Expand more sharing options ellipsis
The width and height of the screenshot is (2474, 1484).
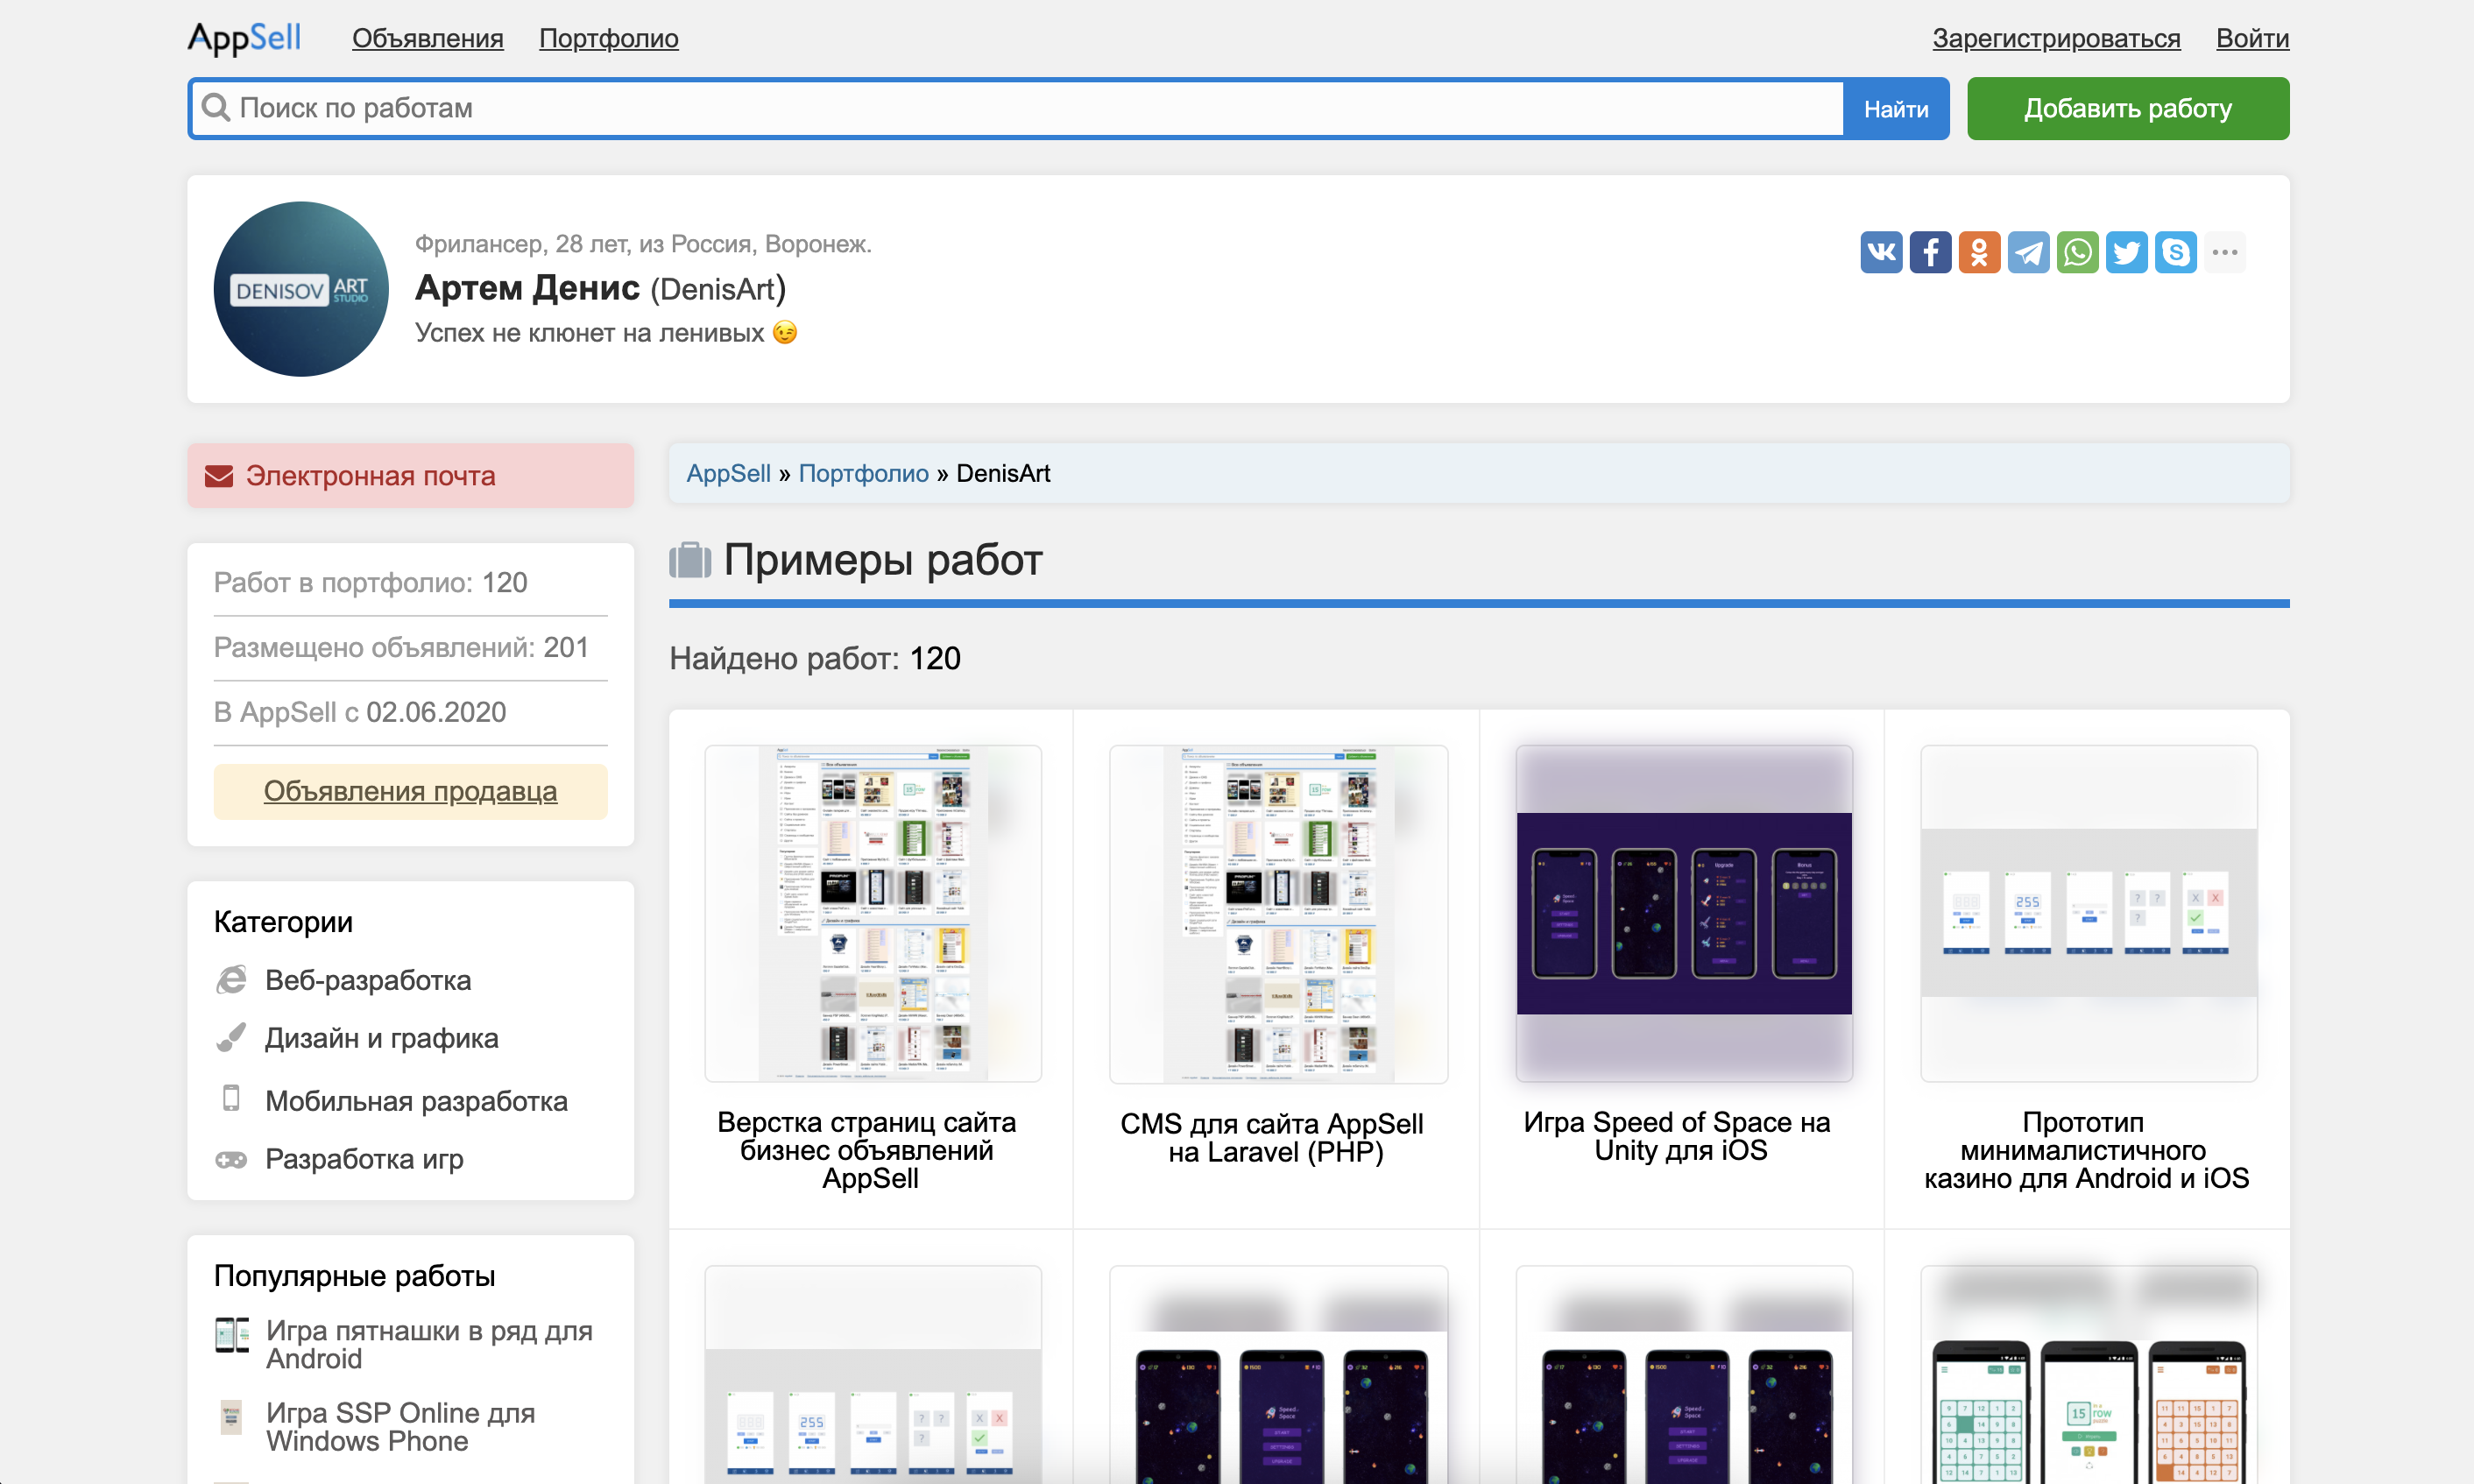2224,252
